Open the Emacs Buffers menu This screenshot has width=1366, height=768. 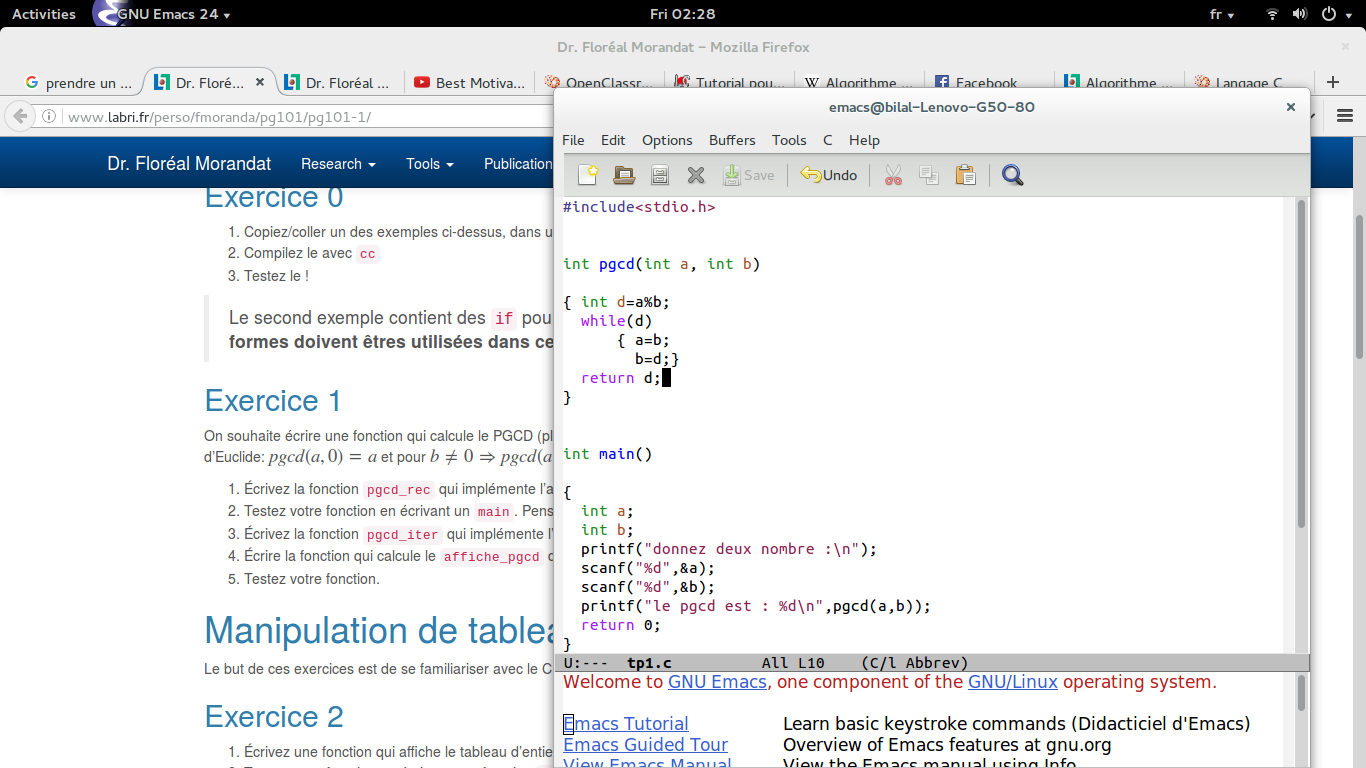click(x=732, y=140)
